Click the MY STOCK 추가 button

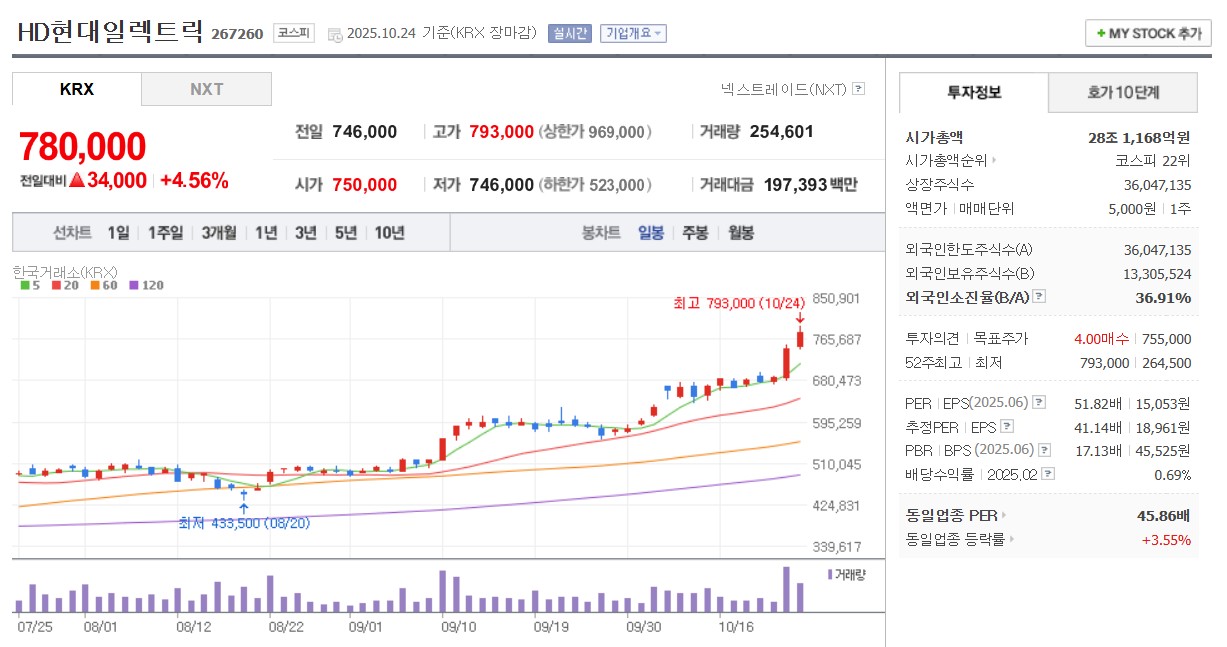point(1148,32)
